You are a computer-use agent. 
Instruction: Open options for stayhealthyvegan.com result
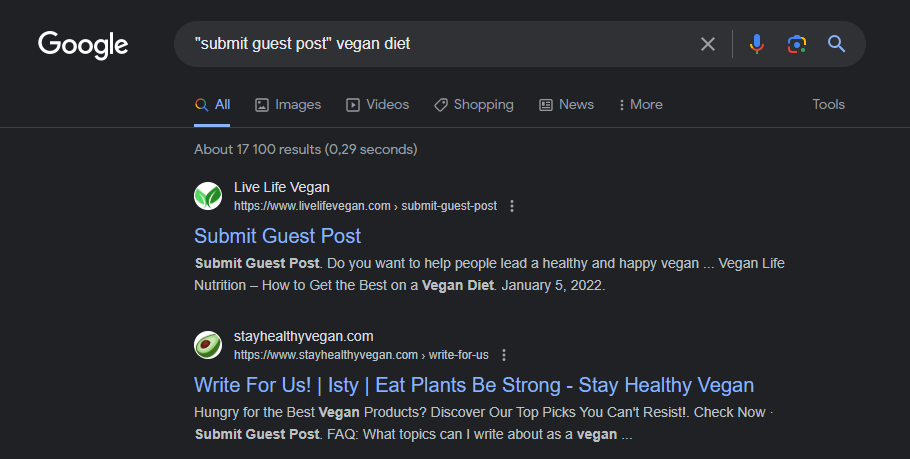click(504, 355)
